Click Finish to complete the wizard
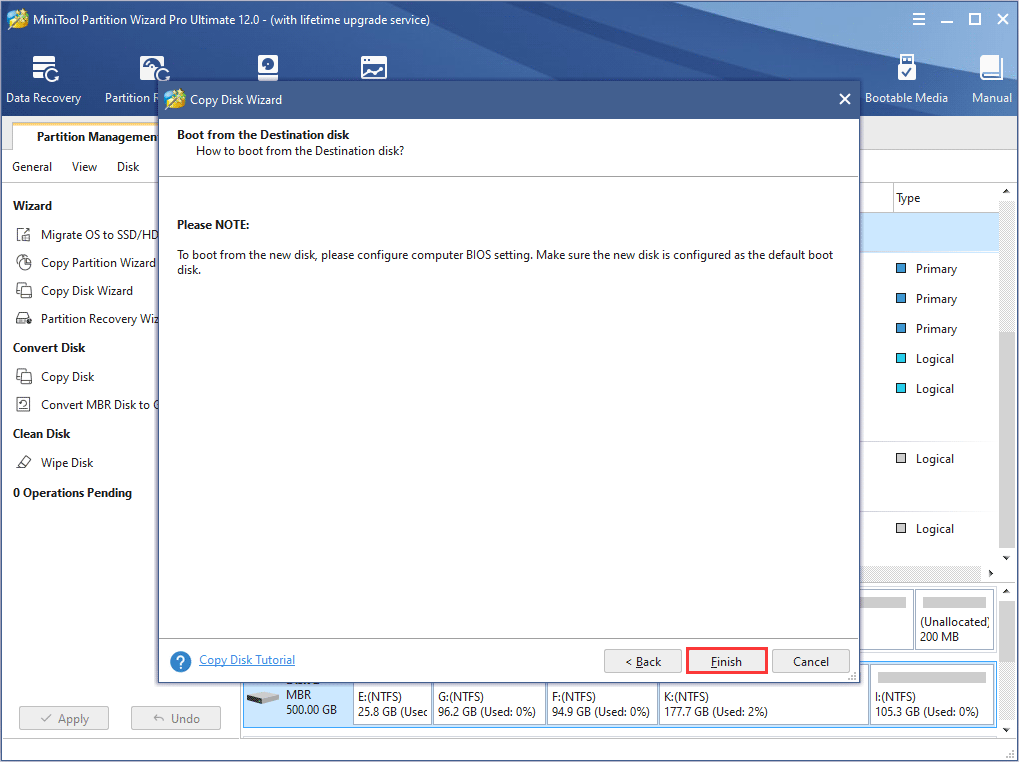The height and width of the screenshot is (762, 1019). 726,661
